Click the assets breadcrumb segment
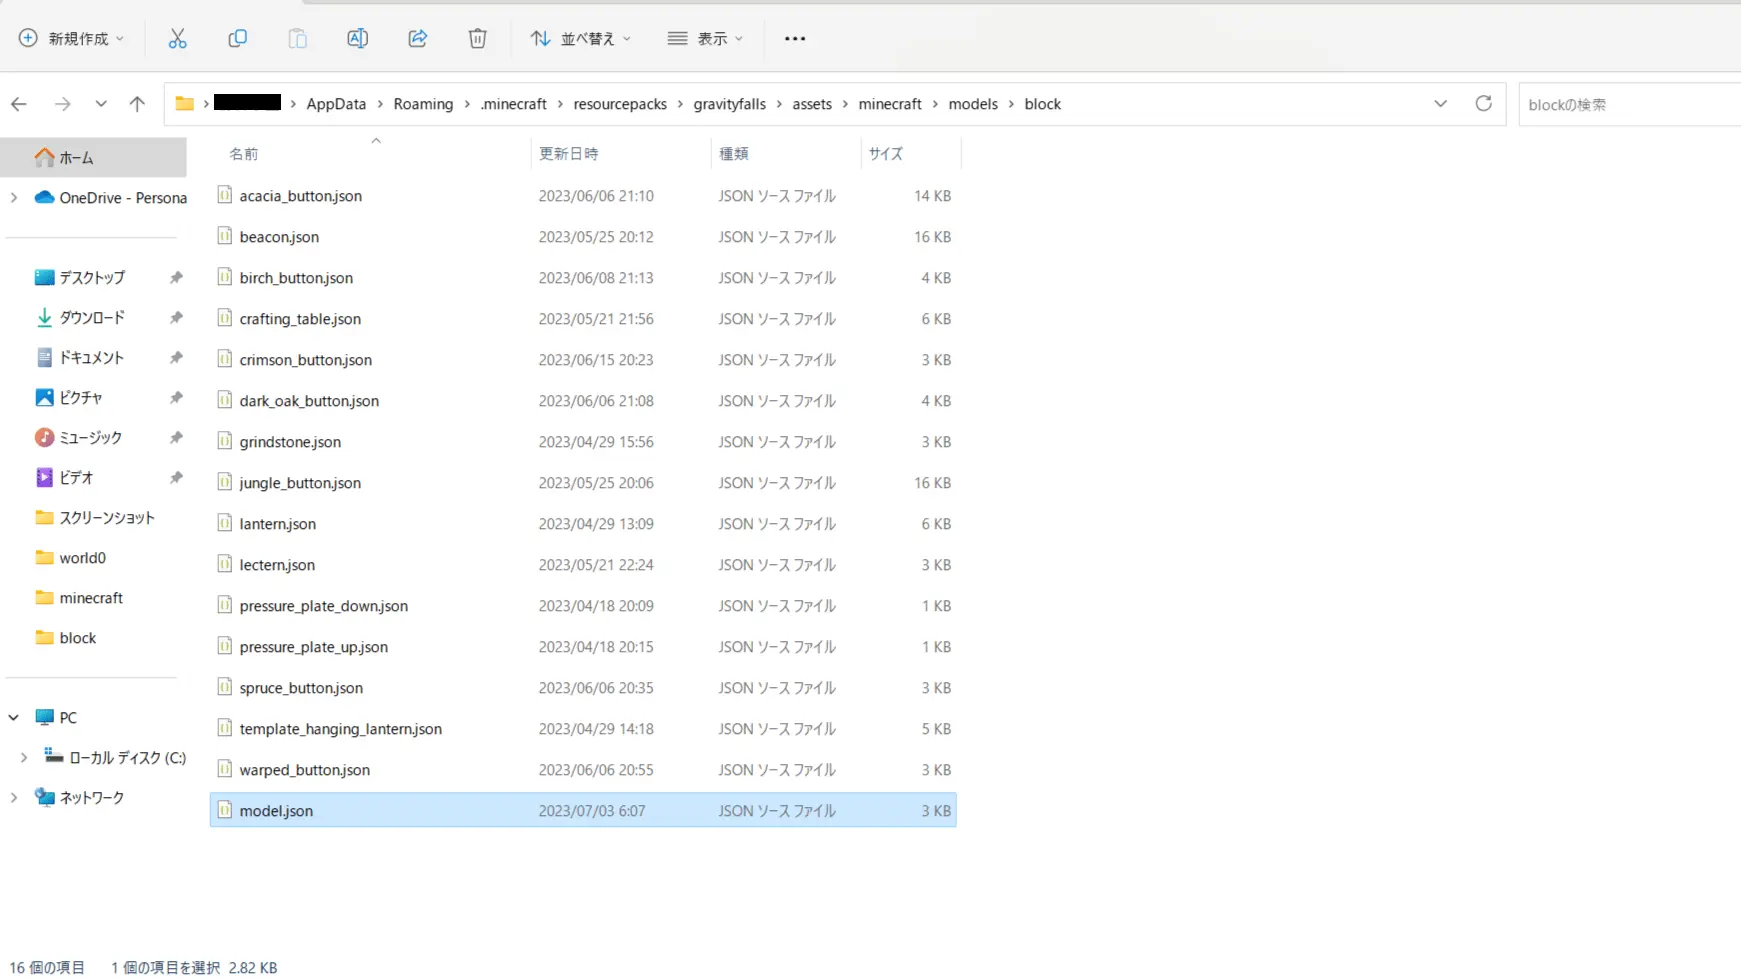Image resolution: width=1741 pixels, height=979 pixels. (x=811, y=104)
